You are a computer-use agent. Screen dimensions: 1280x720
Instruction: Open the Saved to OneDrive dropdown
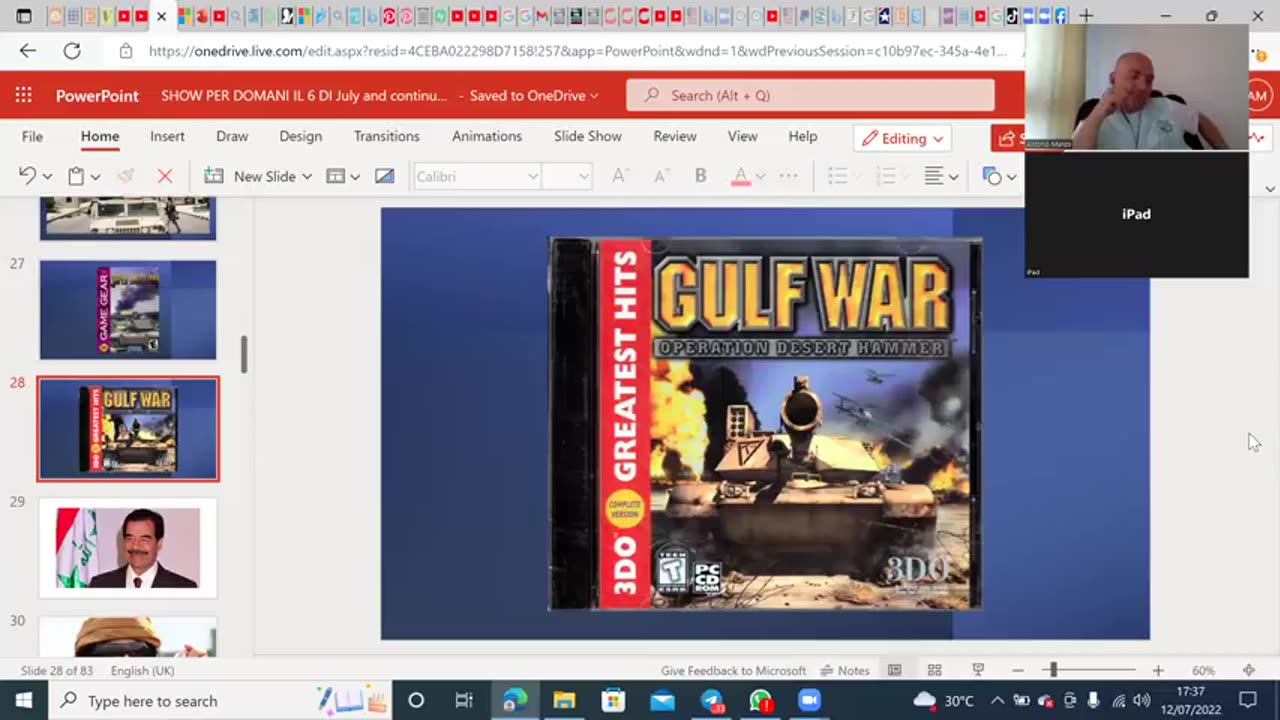pyautogui.click(x=534, y=96)
